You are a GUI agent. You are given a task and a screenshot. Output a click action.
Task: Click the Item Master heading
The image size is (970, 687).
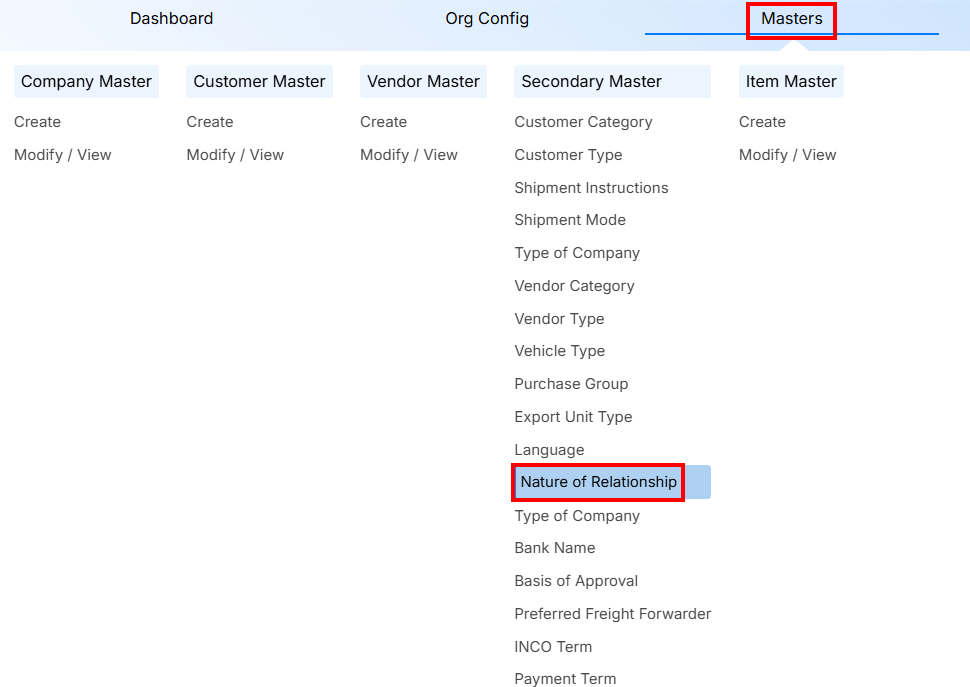coord(790,82)
